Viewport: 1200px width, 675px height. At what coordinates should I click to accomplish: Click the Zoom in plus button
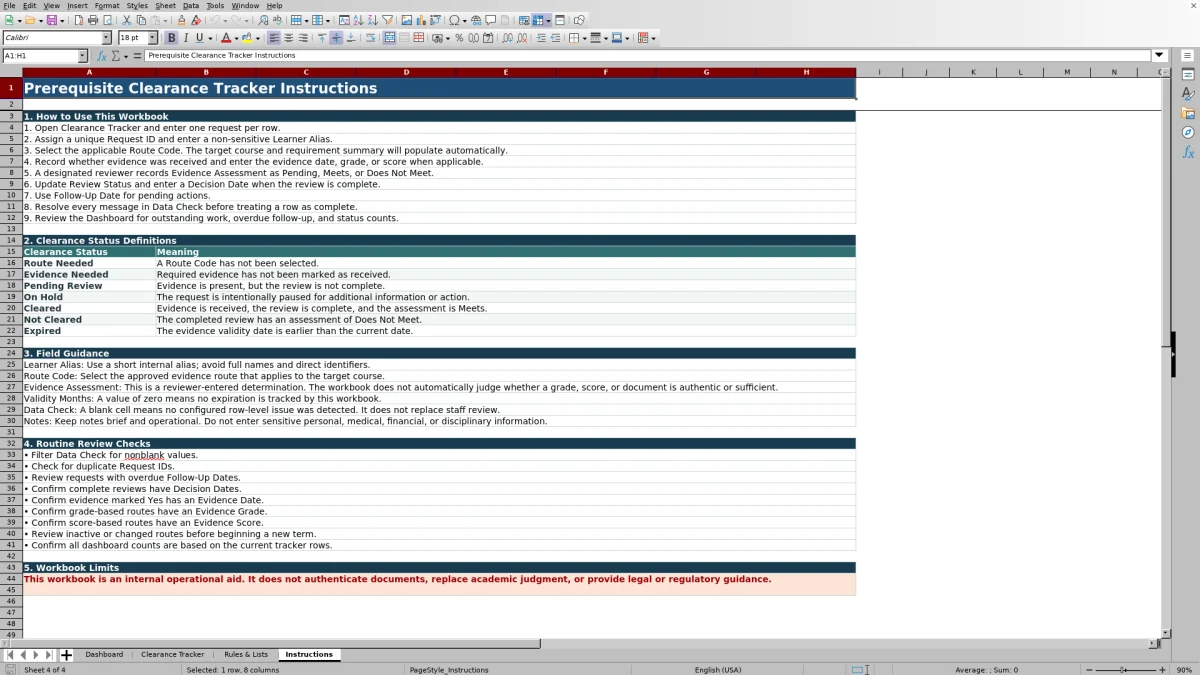tap(1162, 670)
